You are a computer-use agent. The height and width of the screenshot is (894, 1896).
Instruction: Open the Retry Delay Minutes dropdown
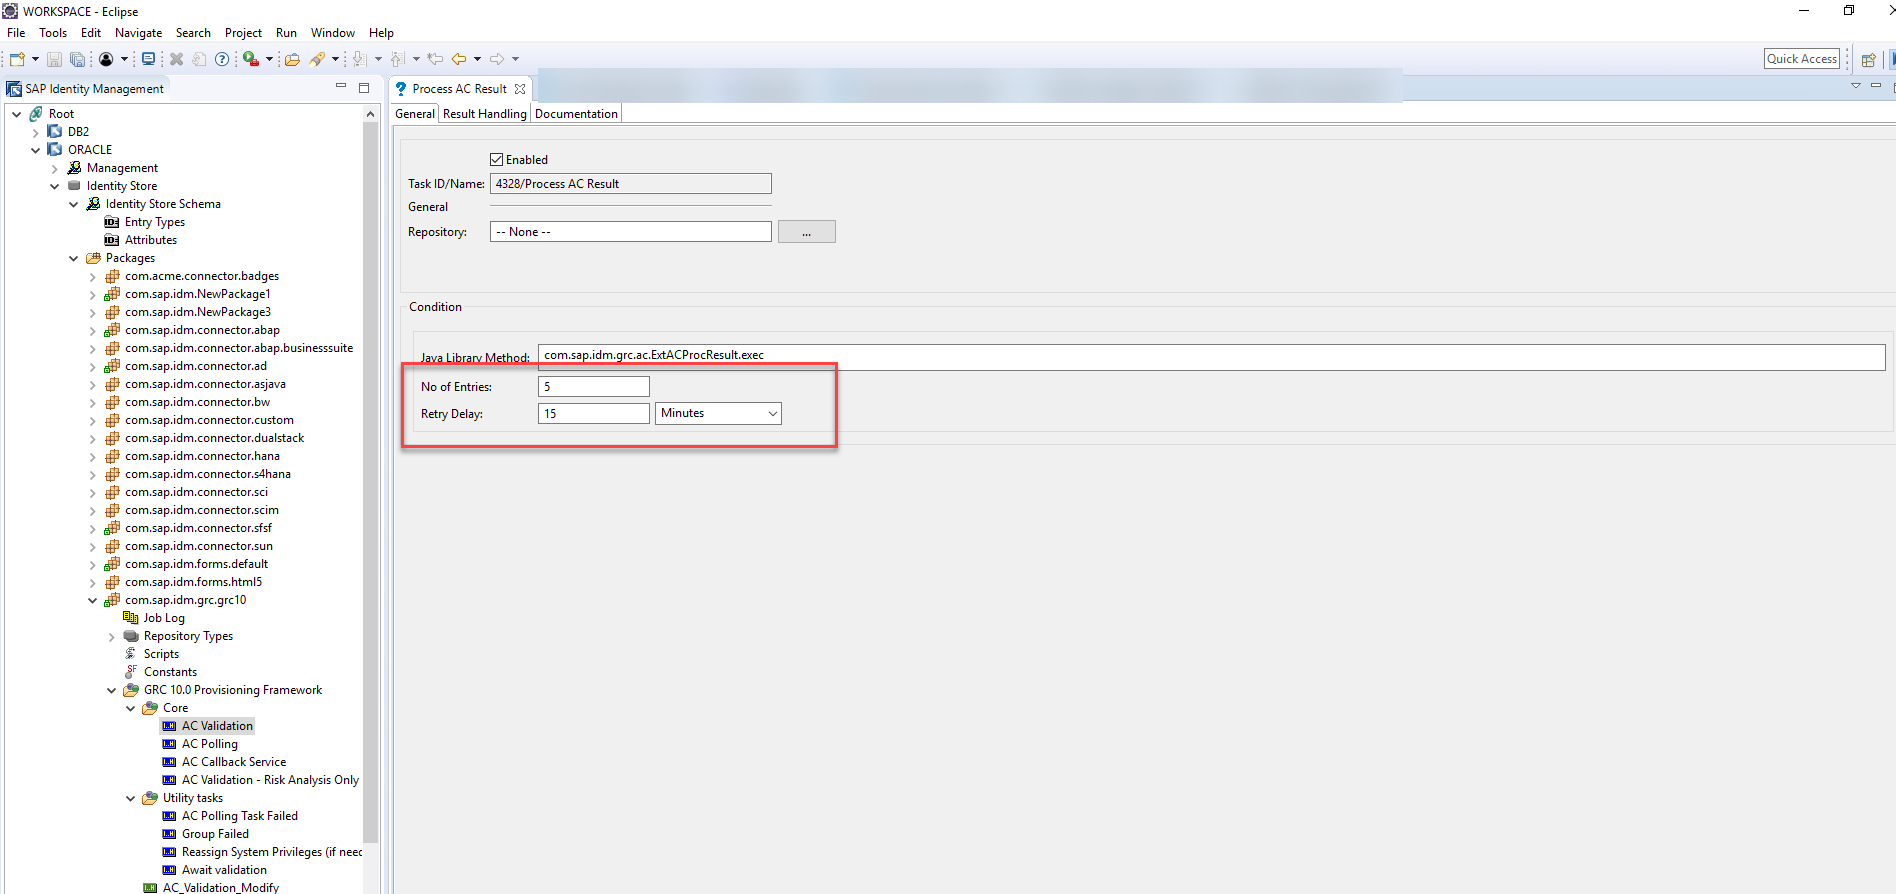pyautogui.click(x=718, y=413)
